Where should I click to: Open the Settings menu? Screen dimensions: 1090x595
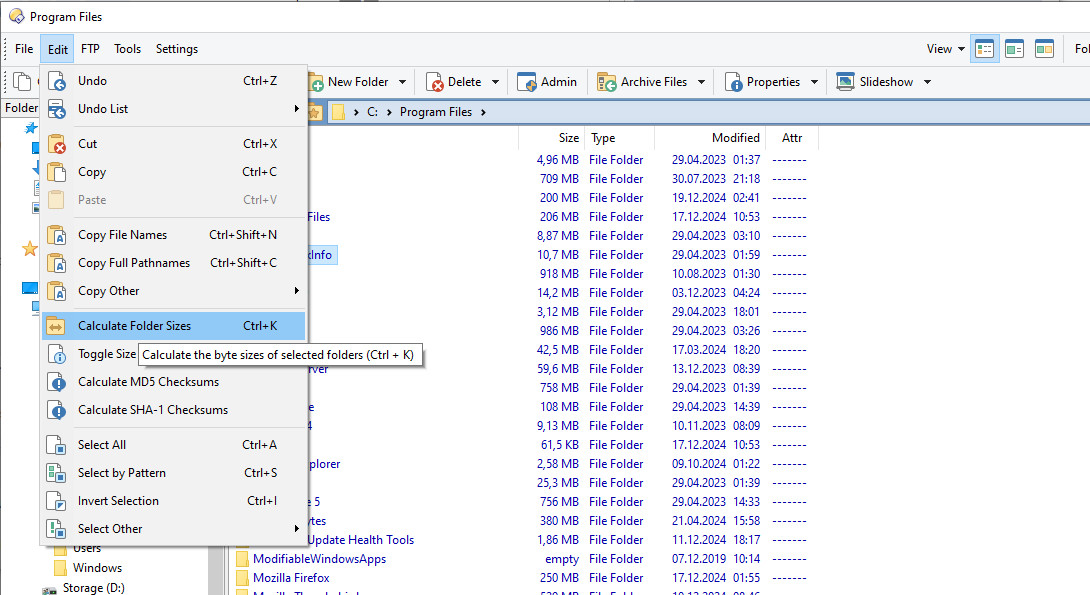(177, 49)
